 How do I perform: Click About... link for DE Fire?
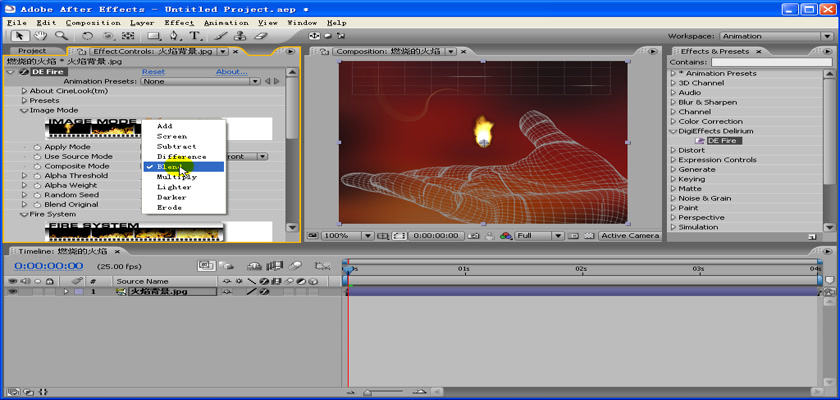click(x=231, y=72)
